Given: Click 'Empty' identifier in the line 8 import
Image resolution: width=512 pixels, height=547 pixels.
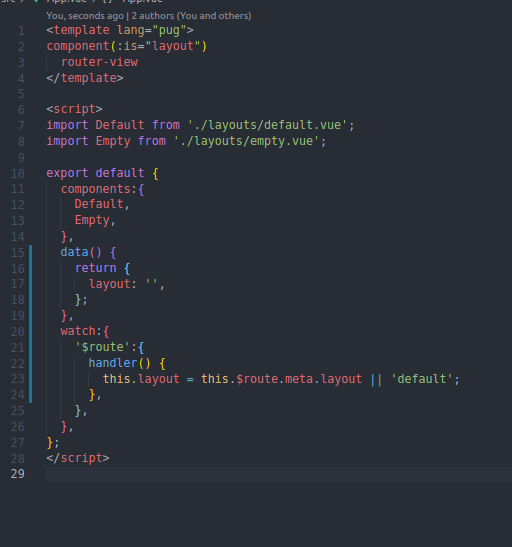Looking at the screenshot, I should pos(113,141).
